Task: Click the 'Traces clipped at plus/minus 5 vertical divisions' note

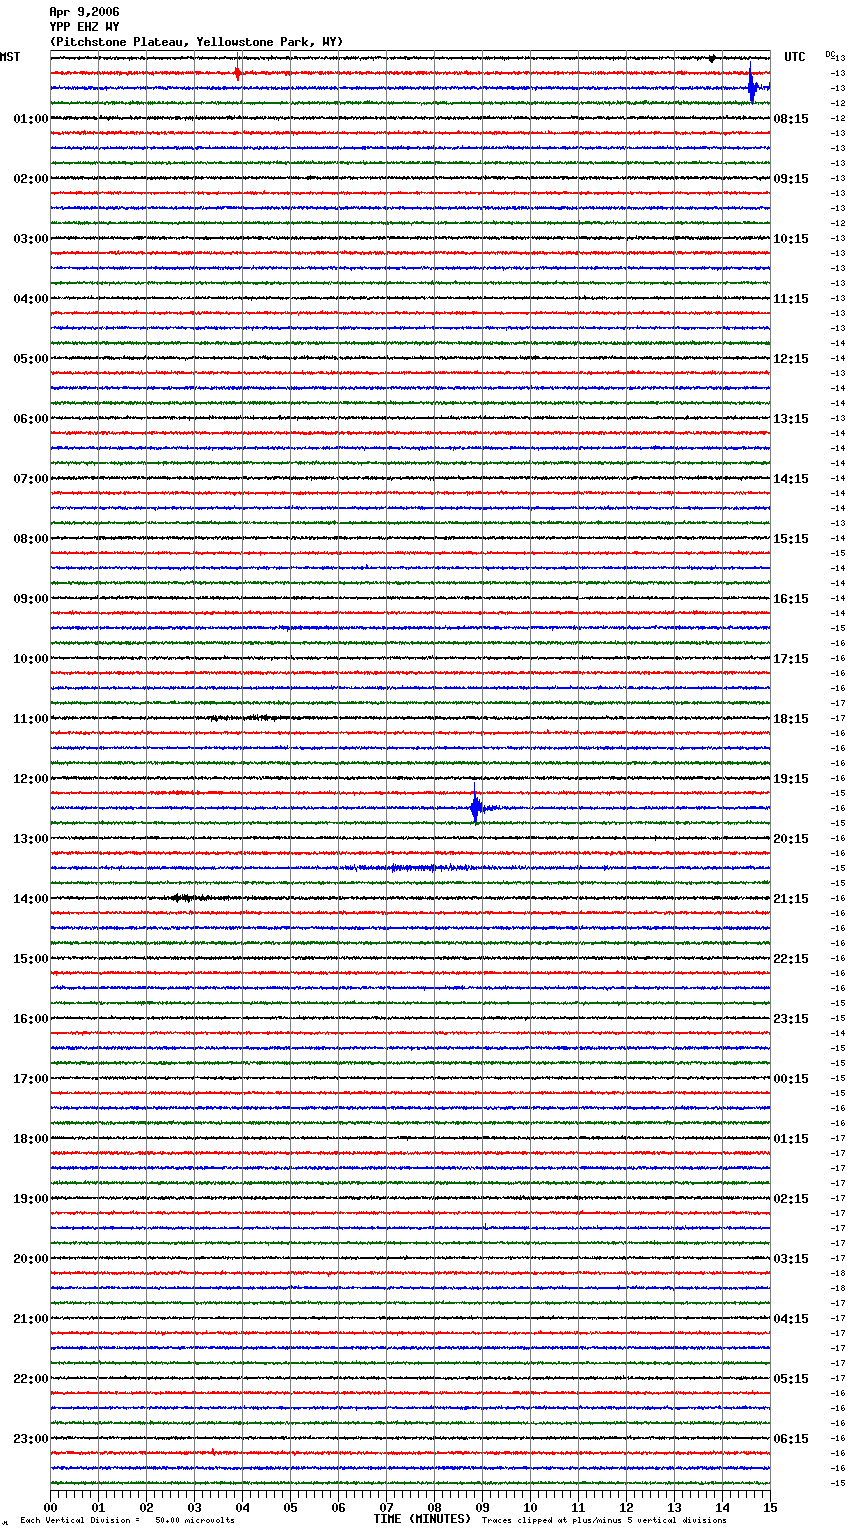Action: (x=604, y=1520)
